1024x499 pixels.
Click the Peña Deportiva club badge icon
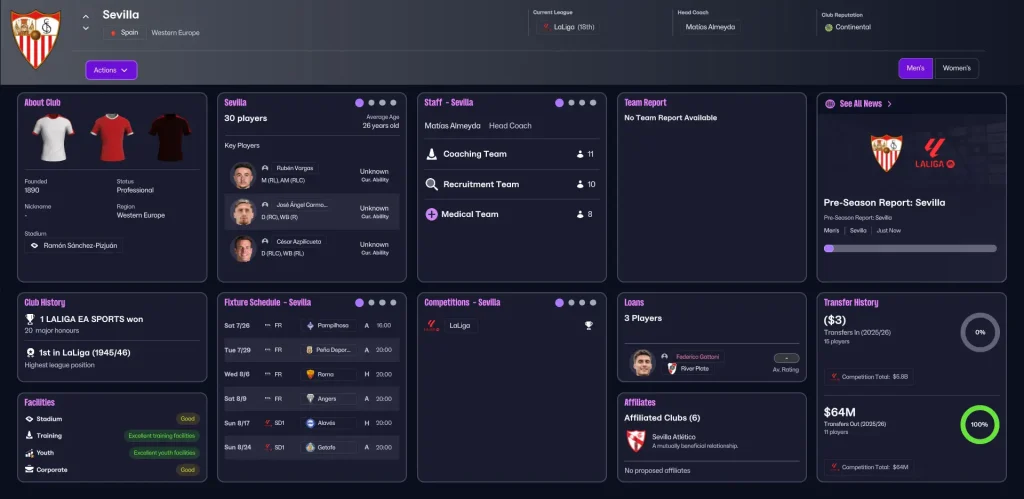(x=310, y=350)
